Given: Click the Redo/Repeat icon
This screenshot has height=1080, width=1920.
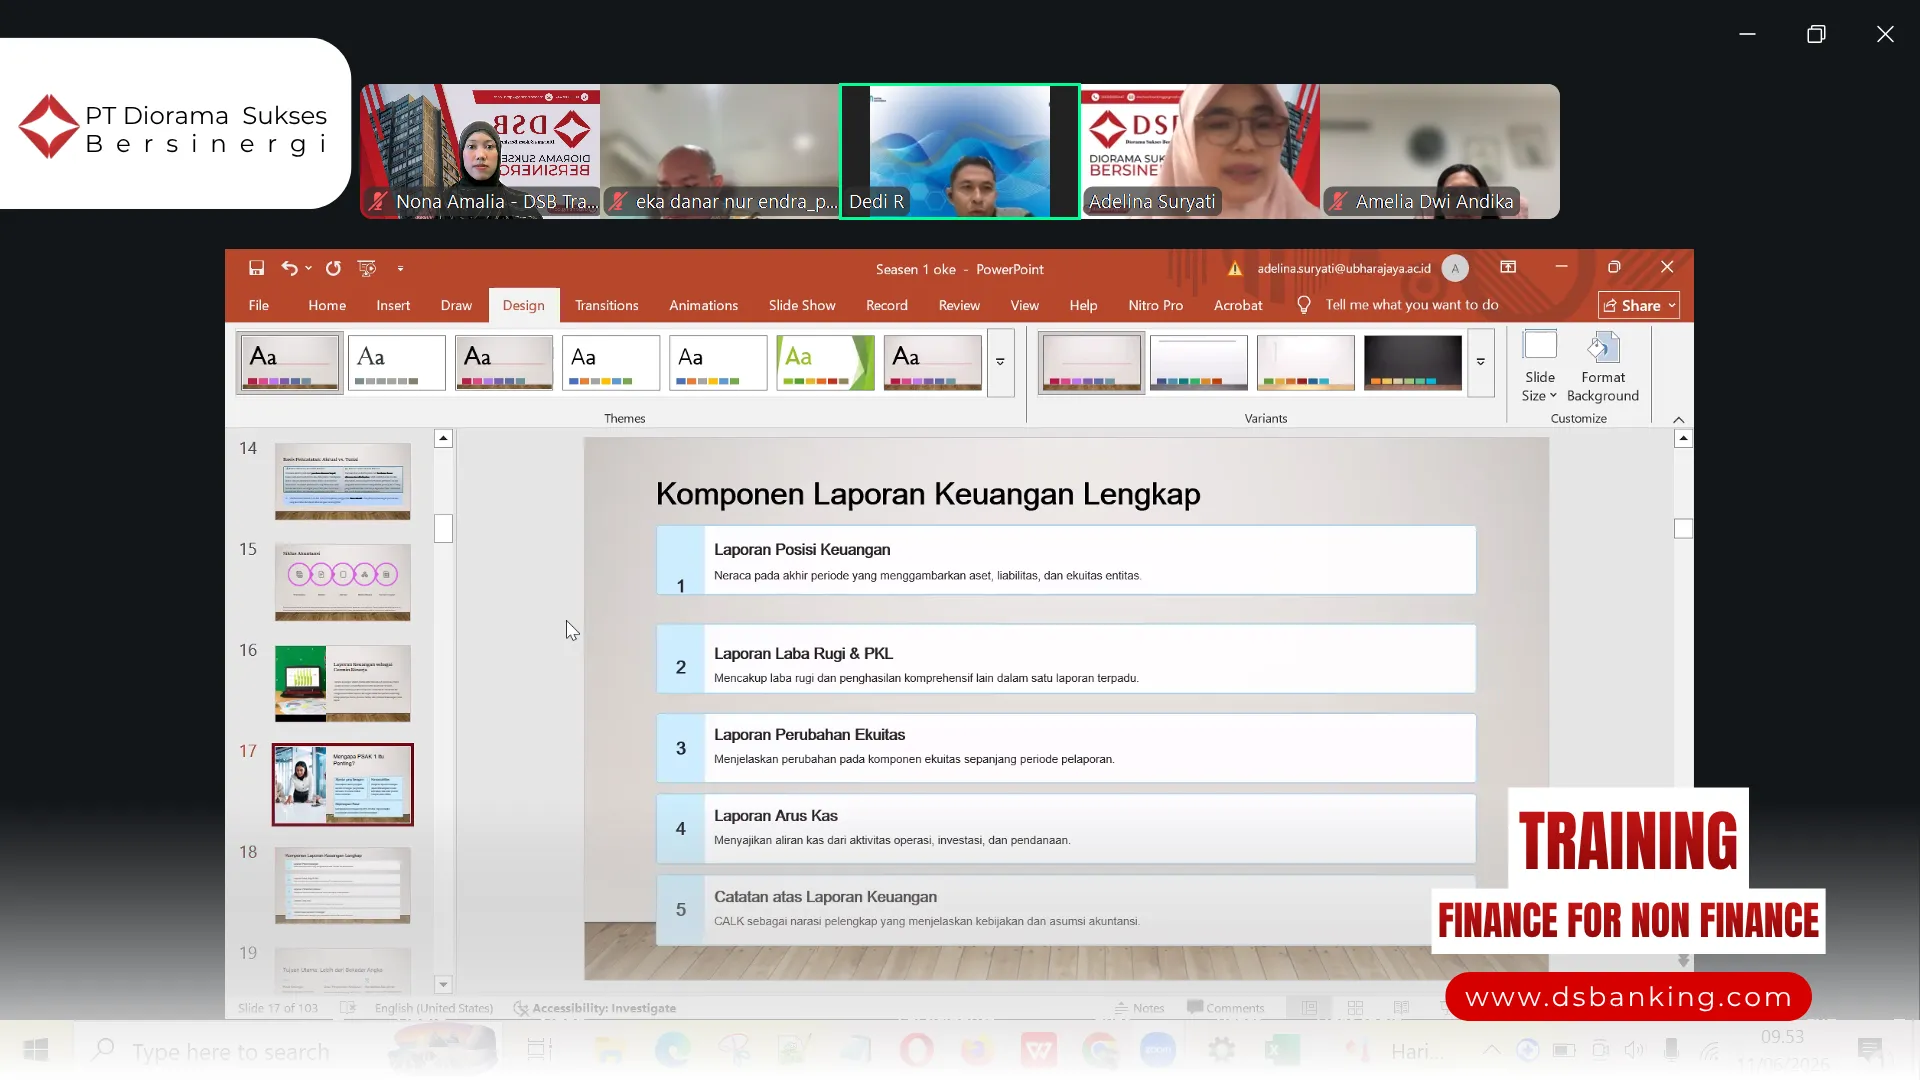Looking at the screenshot, I should (x=333, y=268).
